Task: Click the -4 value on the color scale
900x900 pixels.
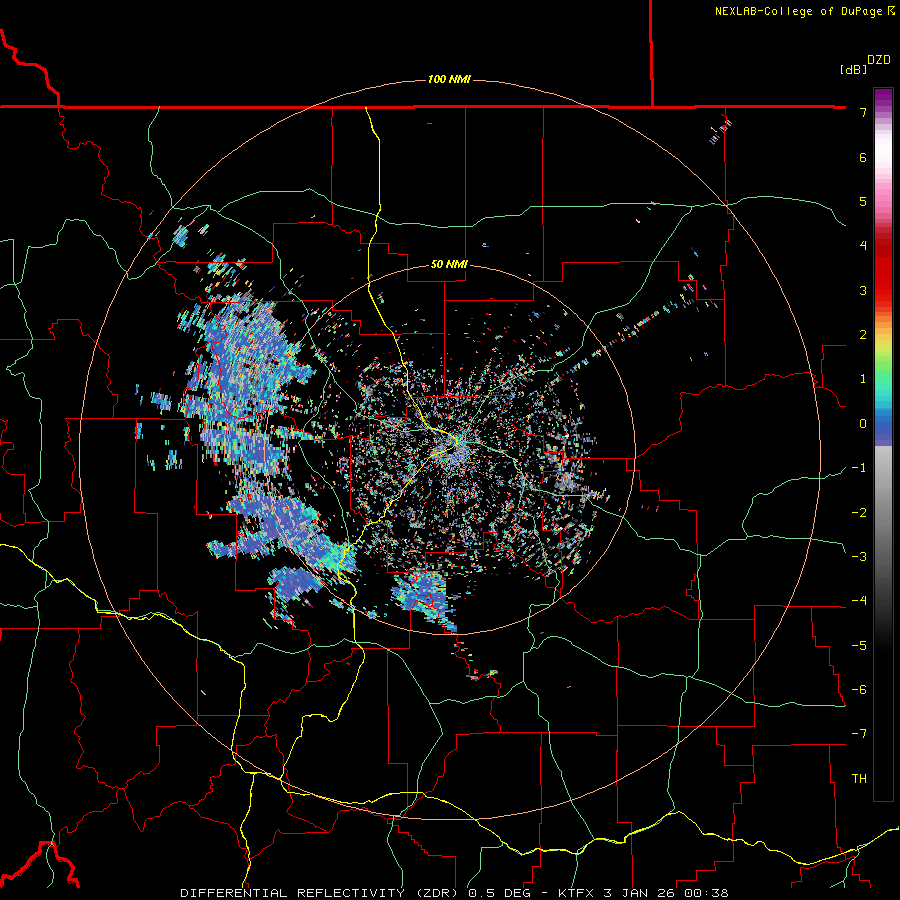Action: tap(859, 601)
